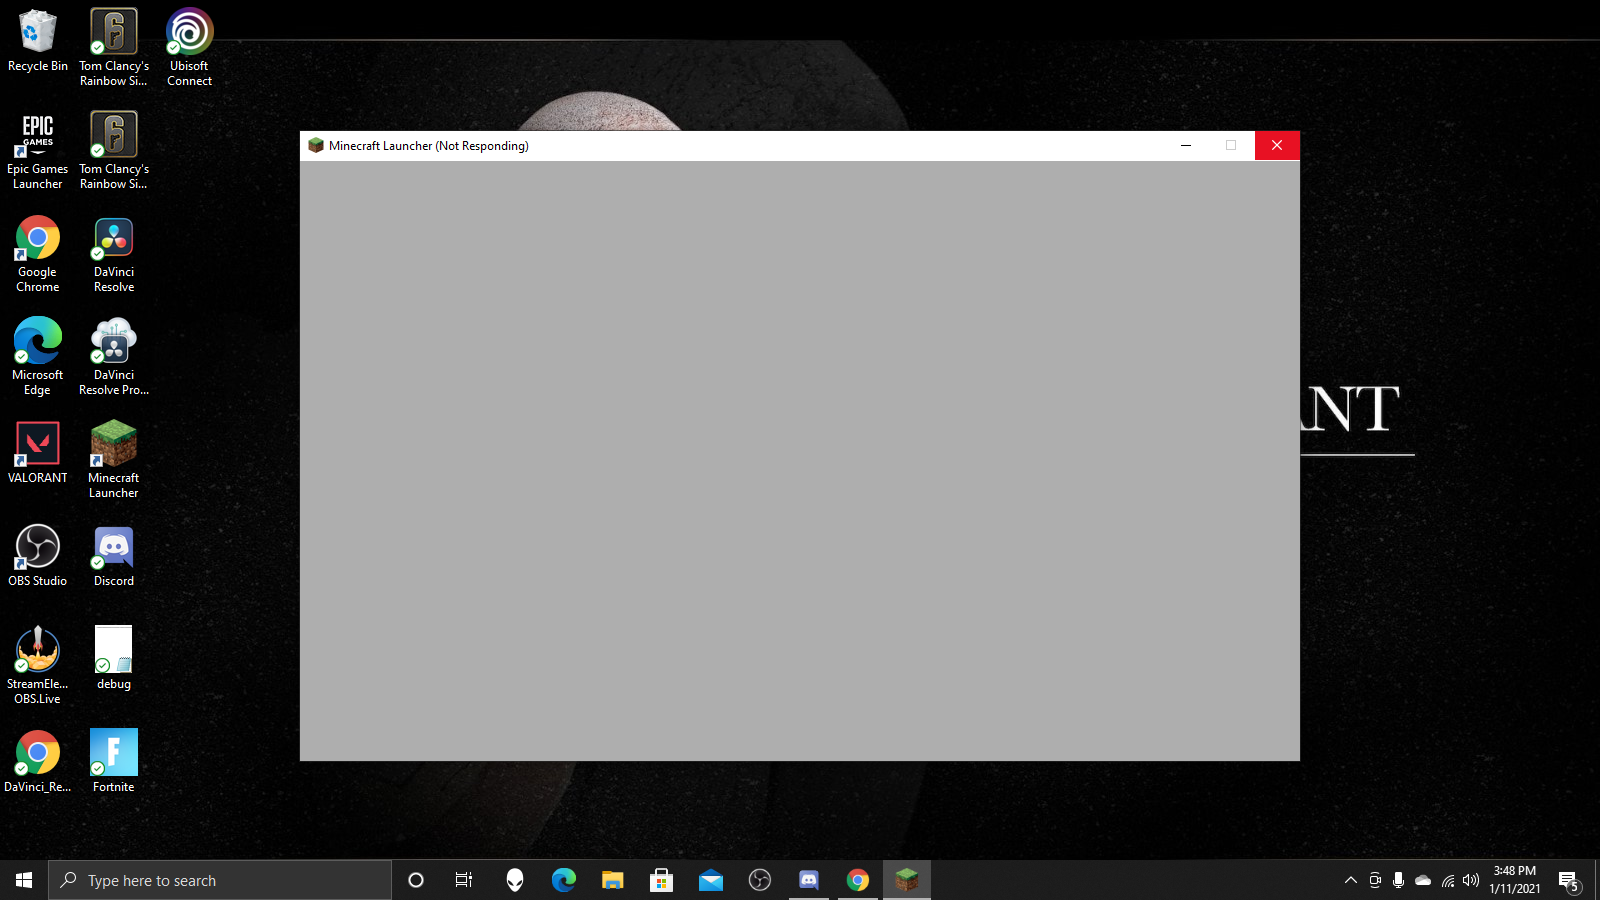Click the microphone tray icon
The height and width of the screenshot is (900, 1600).
(1399, 880)
